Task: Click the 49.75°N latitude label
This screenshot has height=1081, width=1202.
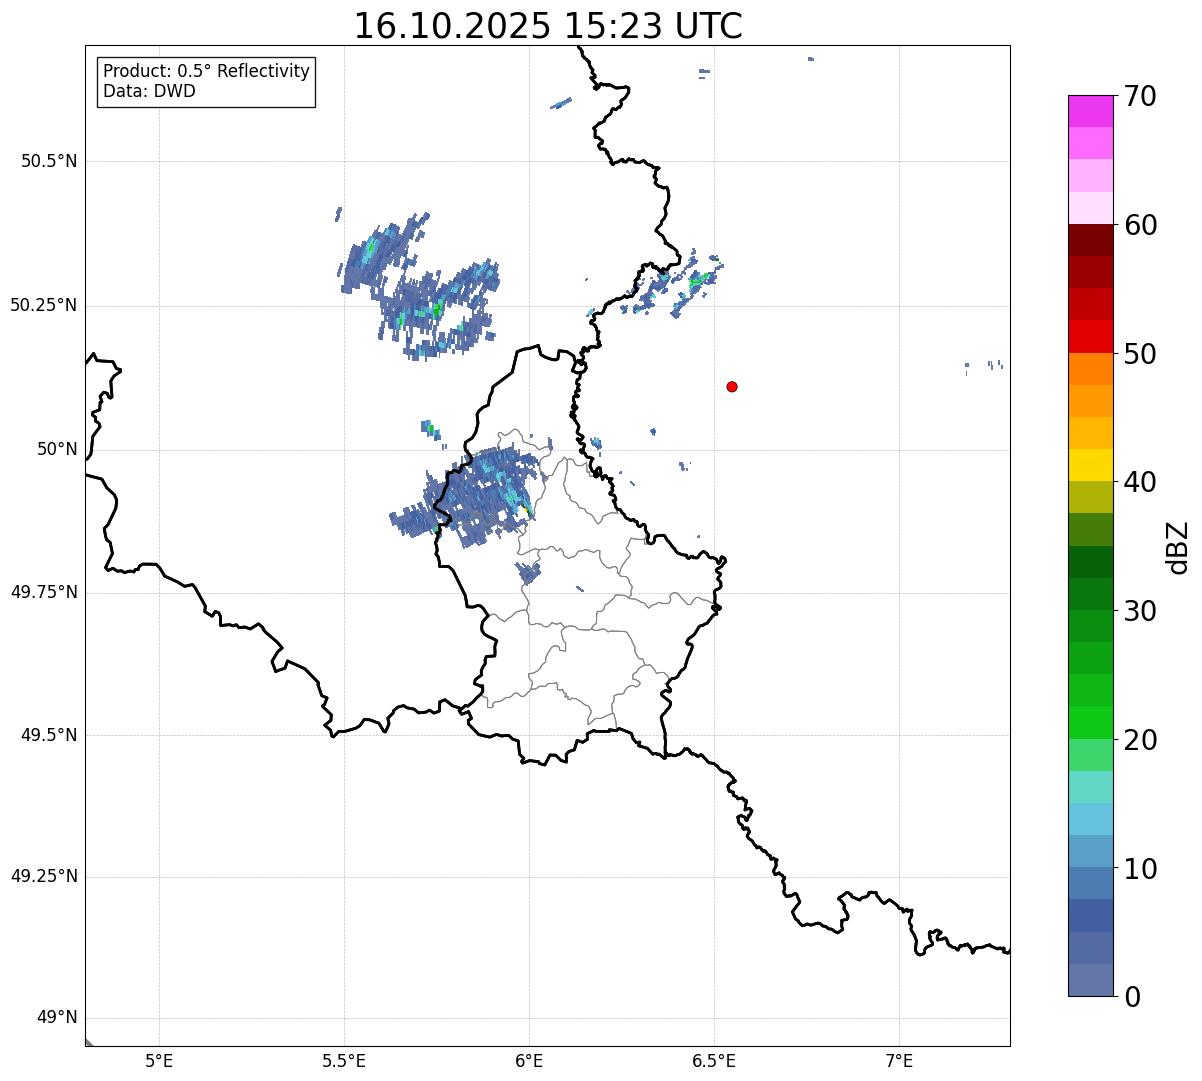Action: [x=44, y=592]
